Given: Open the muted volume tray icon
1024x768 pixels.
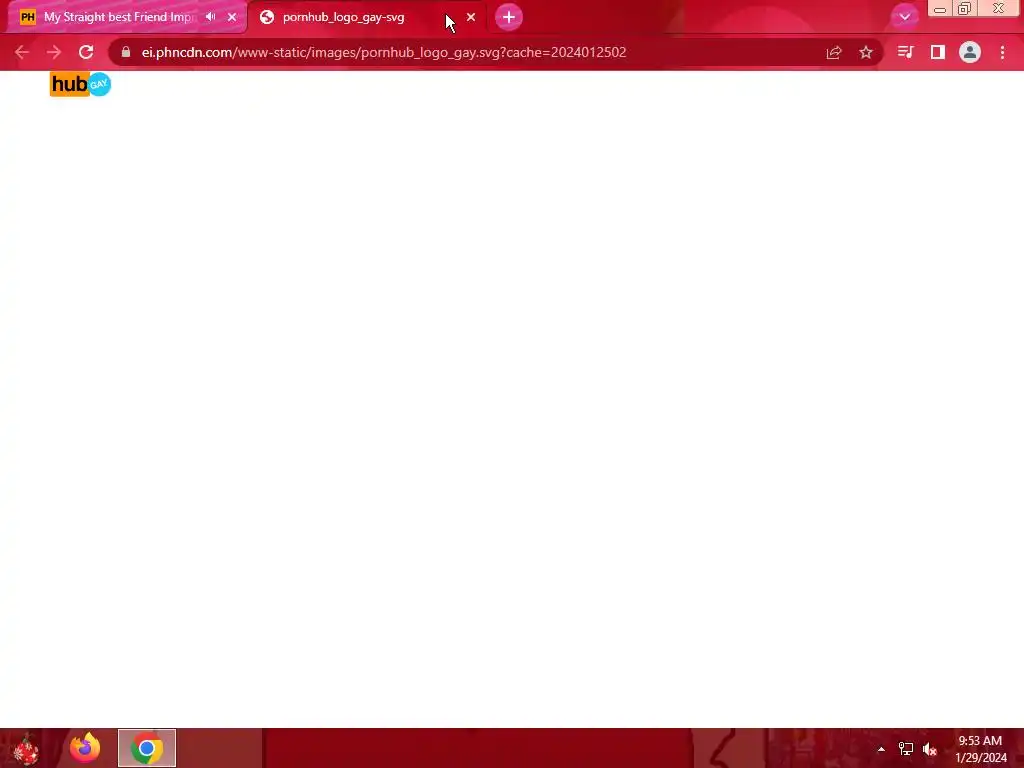Looking at the screenshot, I should 930,749.
